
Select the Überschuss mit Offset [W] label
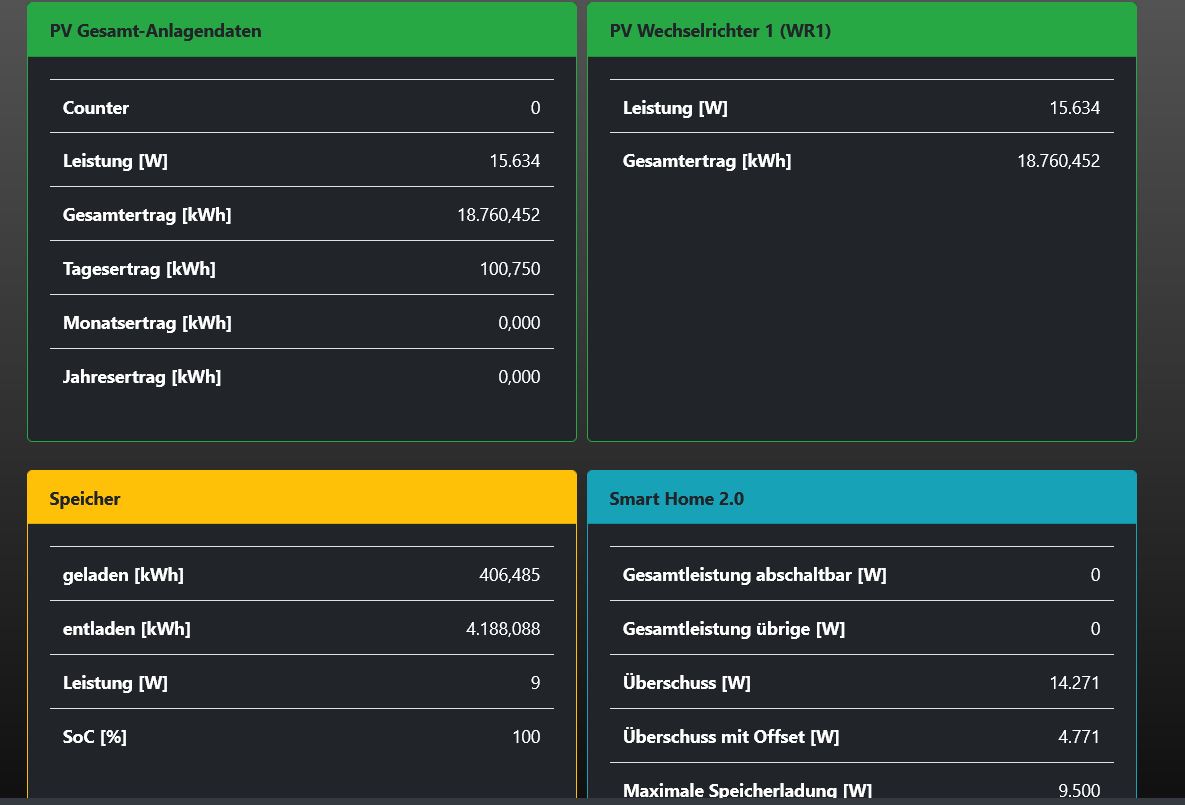click(731, 737)
